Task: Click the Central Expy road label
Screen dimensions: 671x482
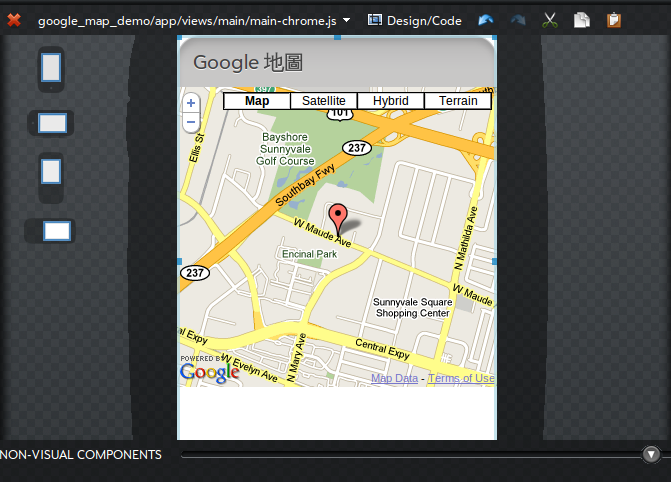Action: tap(382, 348)
